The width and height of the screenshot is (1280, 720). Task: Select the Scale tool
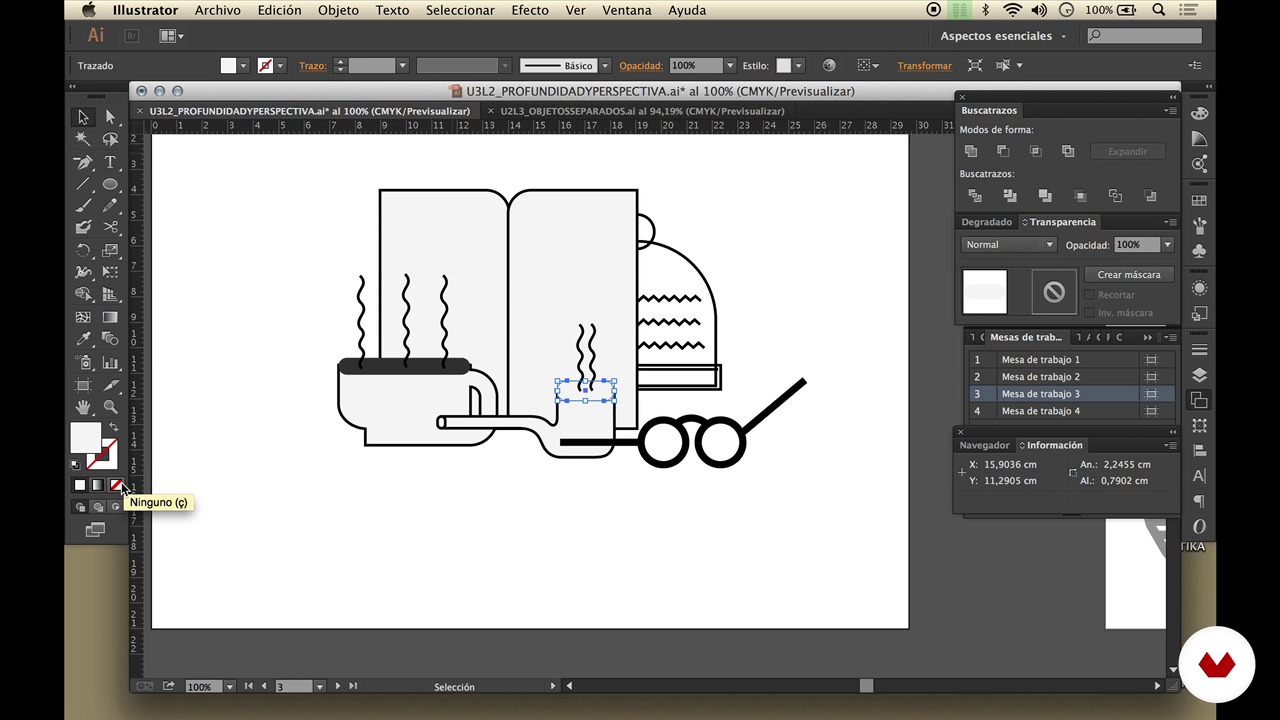tap(110, 251)
